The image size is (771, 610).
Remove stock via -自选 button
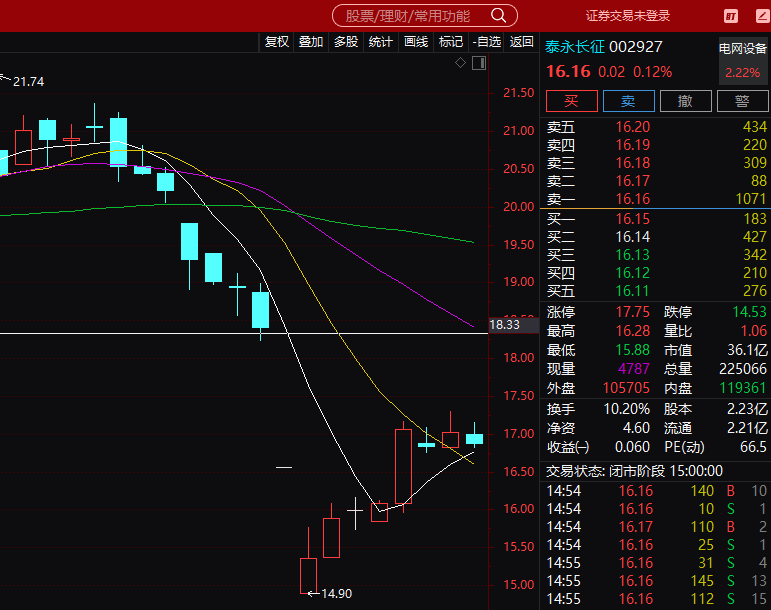(x=487, y=42)
